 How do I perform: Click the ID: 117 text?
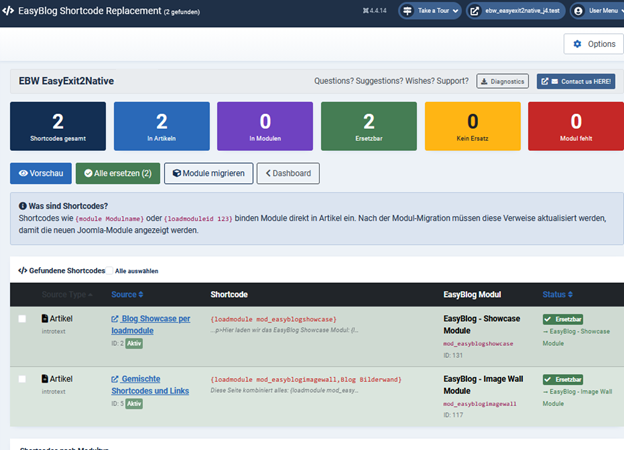point(453,415)
